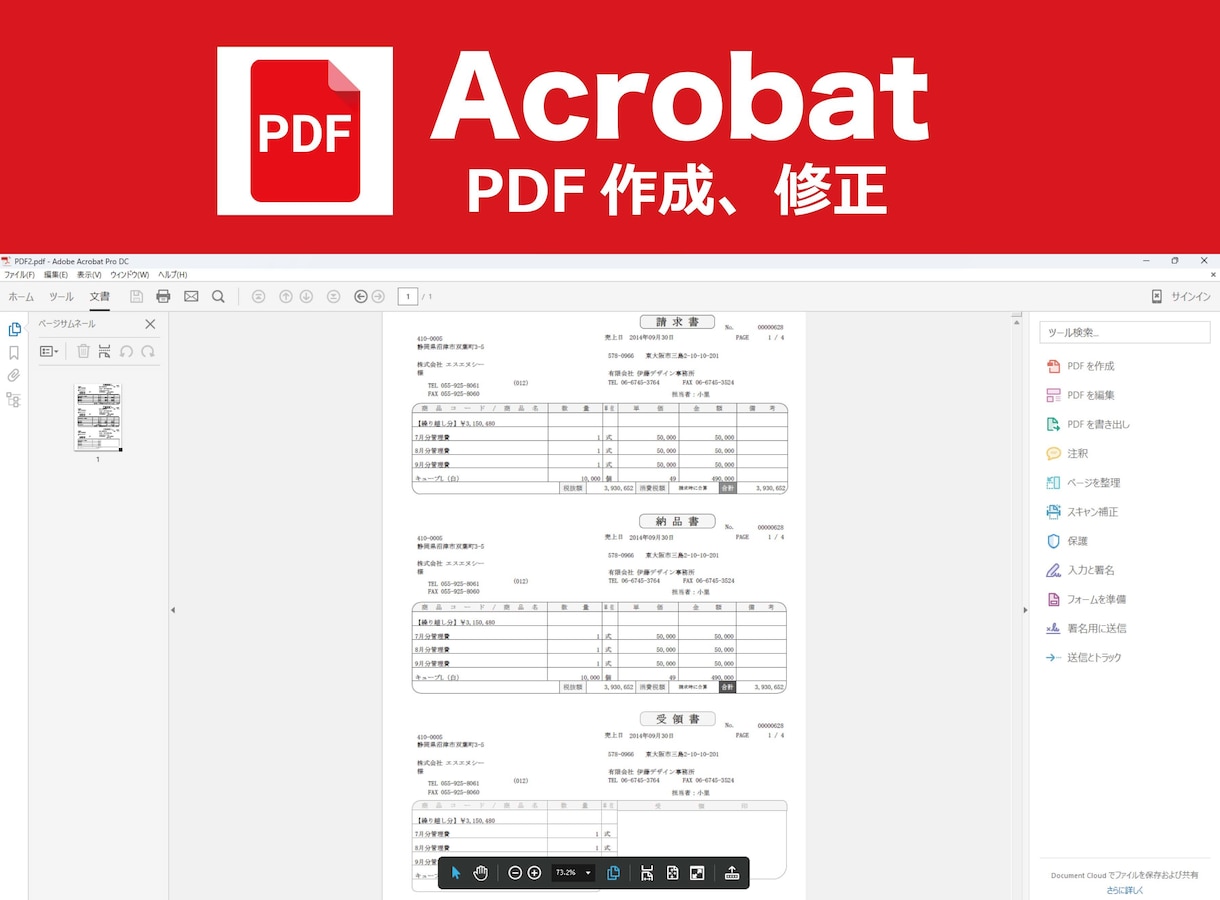Open PDFを作成 tool
Image resolution: width=1220 pixels, height=900 pixels.
pos(1080,366)
